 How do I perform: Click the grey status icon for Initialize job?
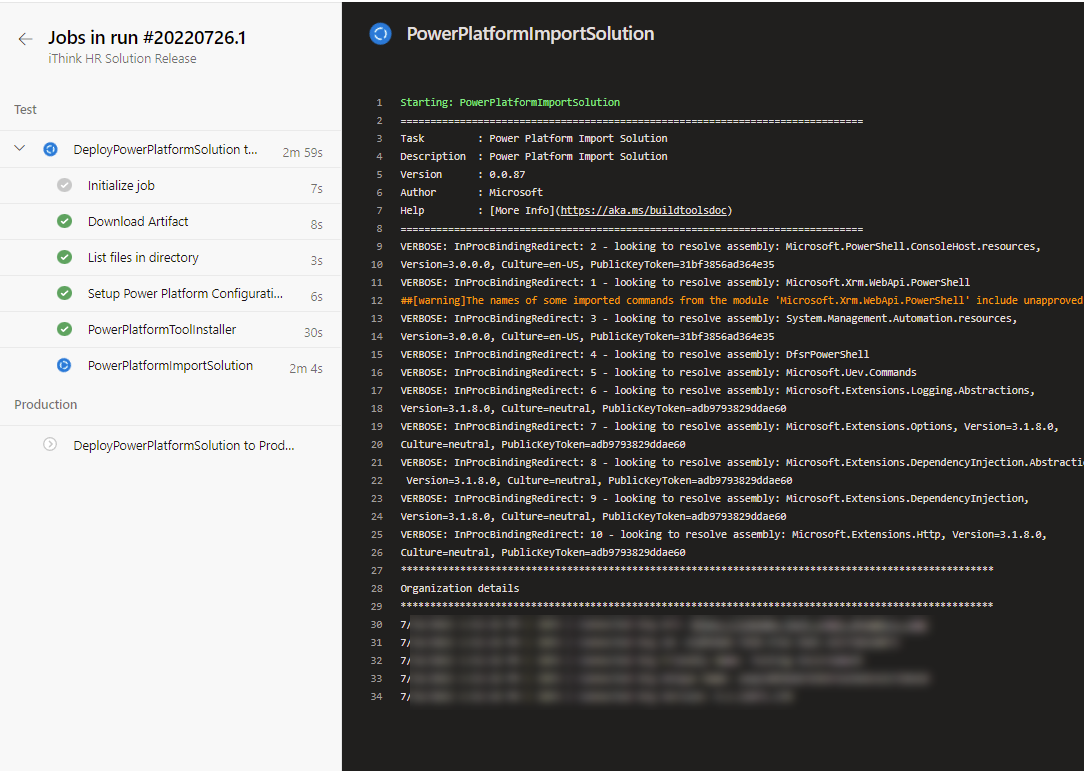click(65, 186)
